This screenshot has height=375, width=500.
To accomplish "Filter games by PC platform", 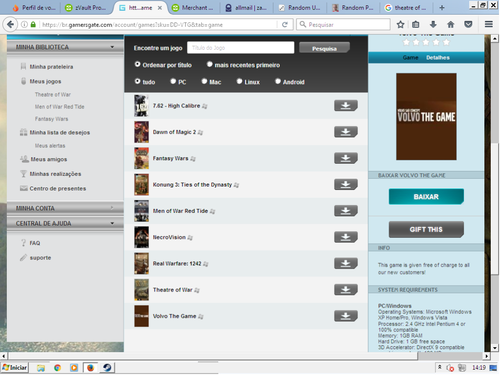I will 173,81.
